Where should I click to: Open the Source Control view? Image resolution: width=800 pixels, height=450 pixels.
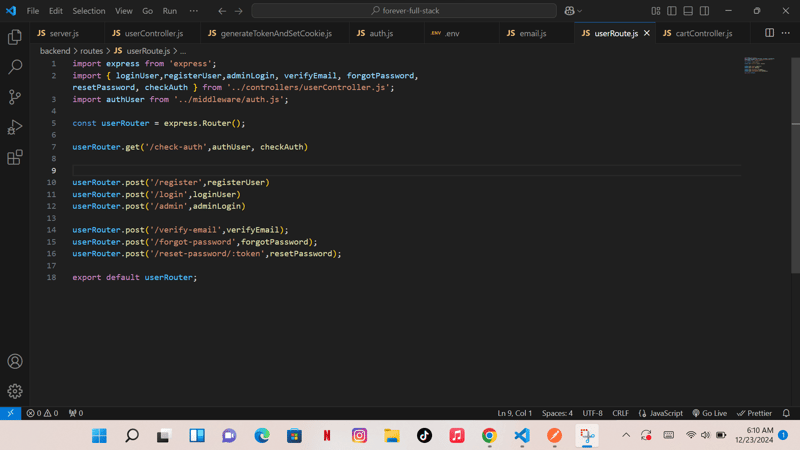pyautogui.click(x=15, y=97)
